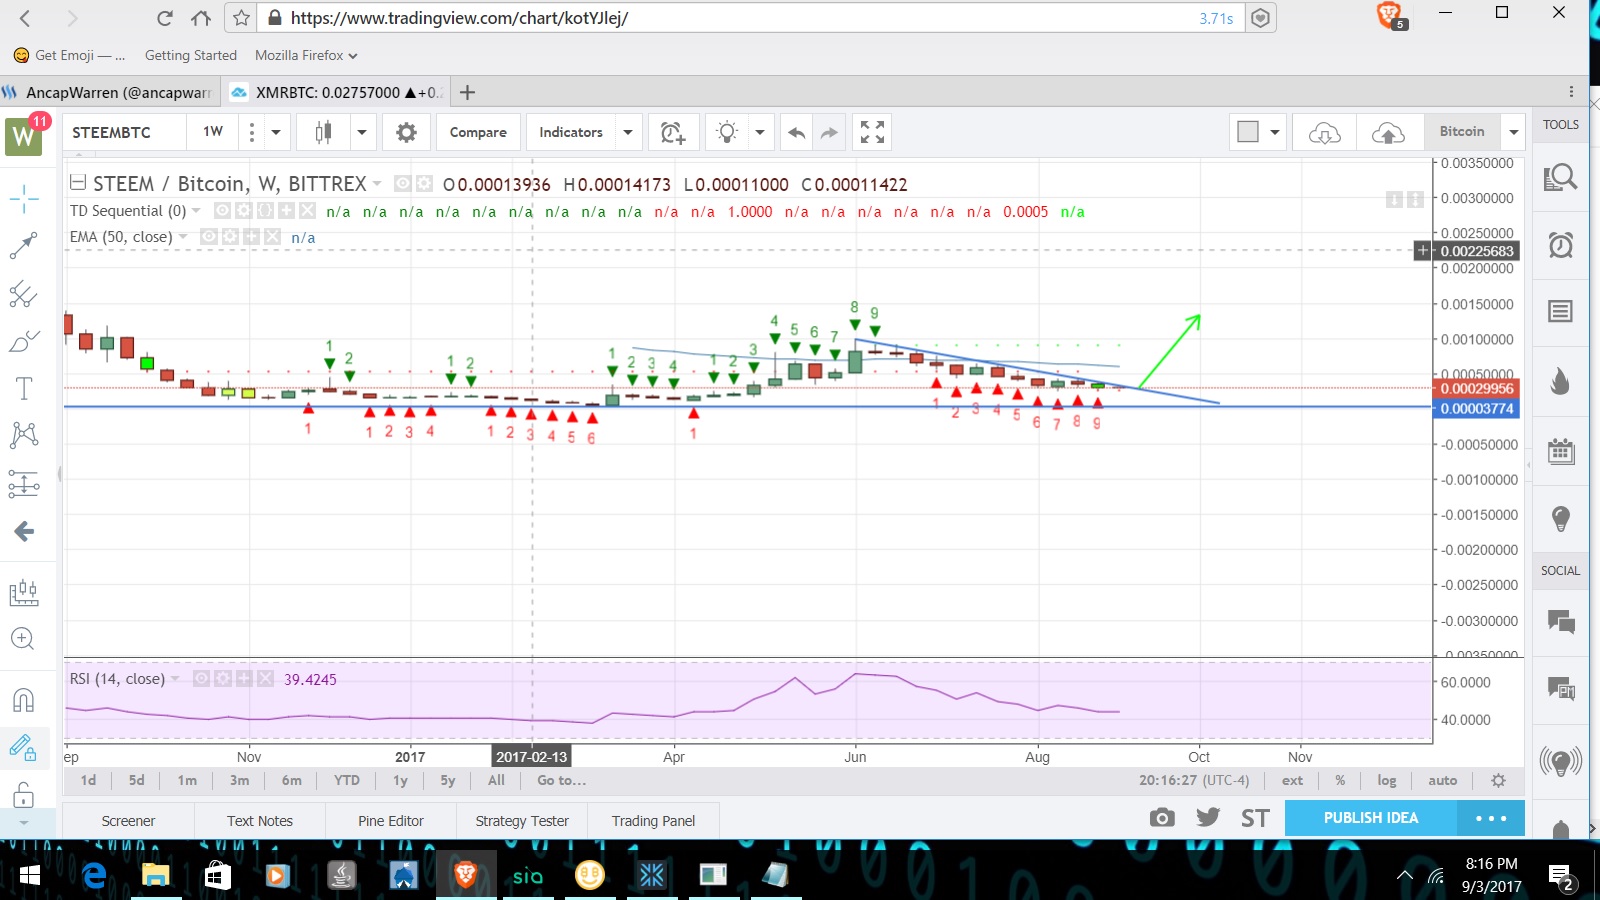Viewport: 1600px width, 900px height.
Task: Share chart via Twitter bird icon
Action: click(x=1208, y=818)
